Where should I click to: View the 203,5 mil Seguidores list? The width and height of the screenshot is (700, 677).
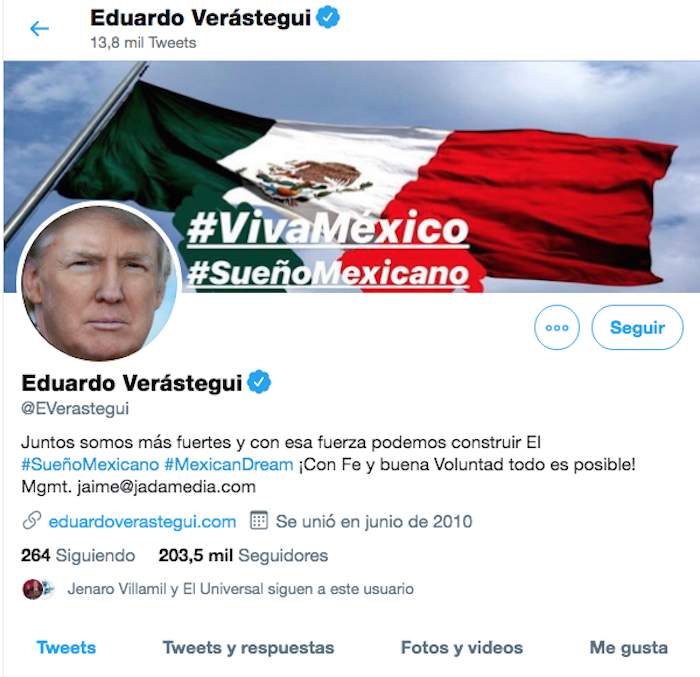click(x=243, y=555)
